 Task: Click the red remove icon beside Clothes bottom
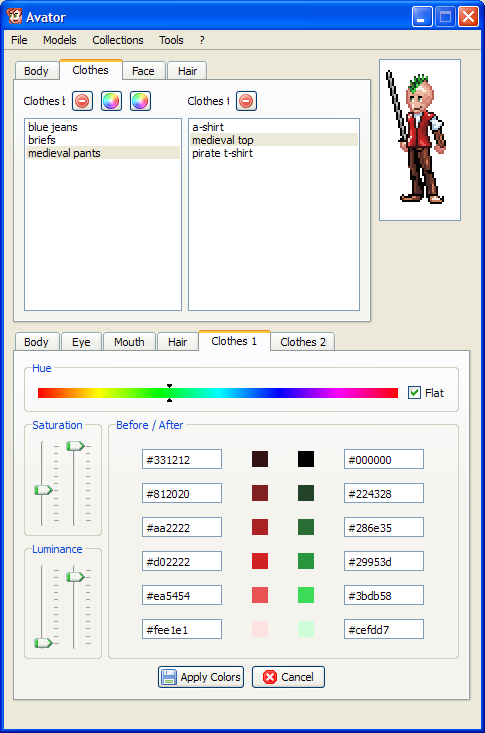click(82, 101)
